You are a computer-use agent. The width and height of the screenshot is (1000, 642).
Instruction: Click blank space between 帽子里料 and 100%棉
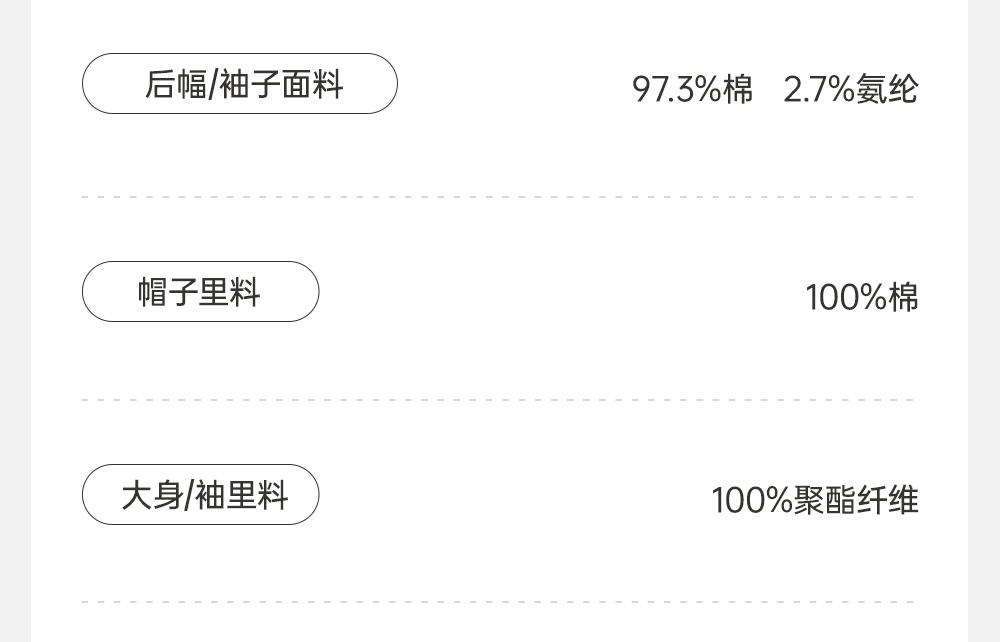(560, 294)
